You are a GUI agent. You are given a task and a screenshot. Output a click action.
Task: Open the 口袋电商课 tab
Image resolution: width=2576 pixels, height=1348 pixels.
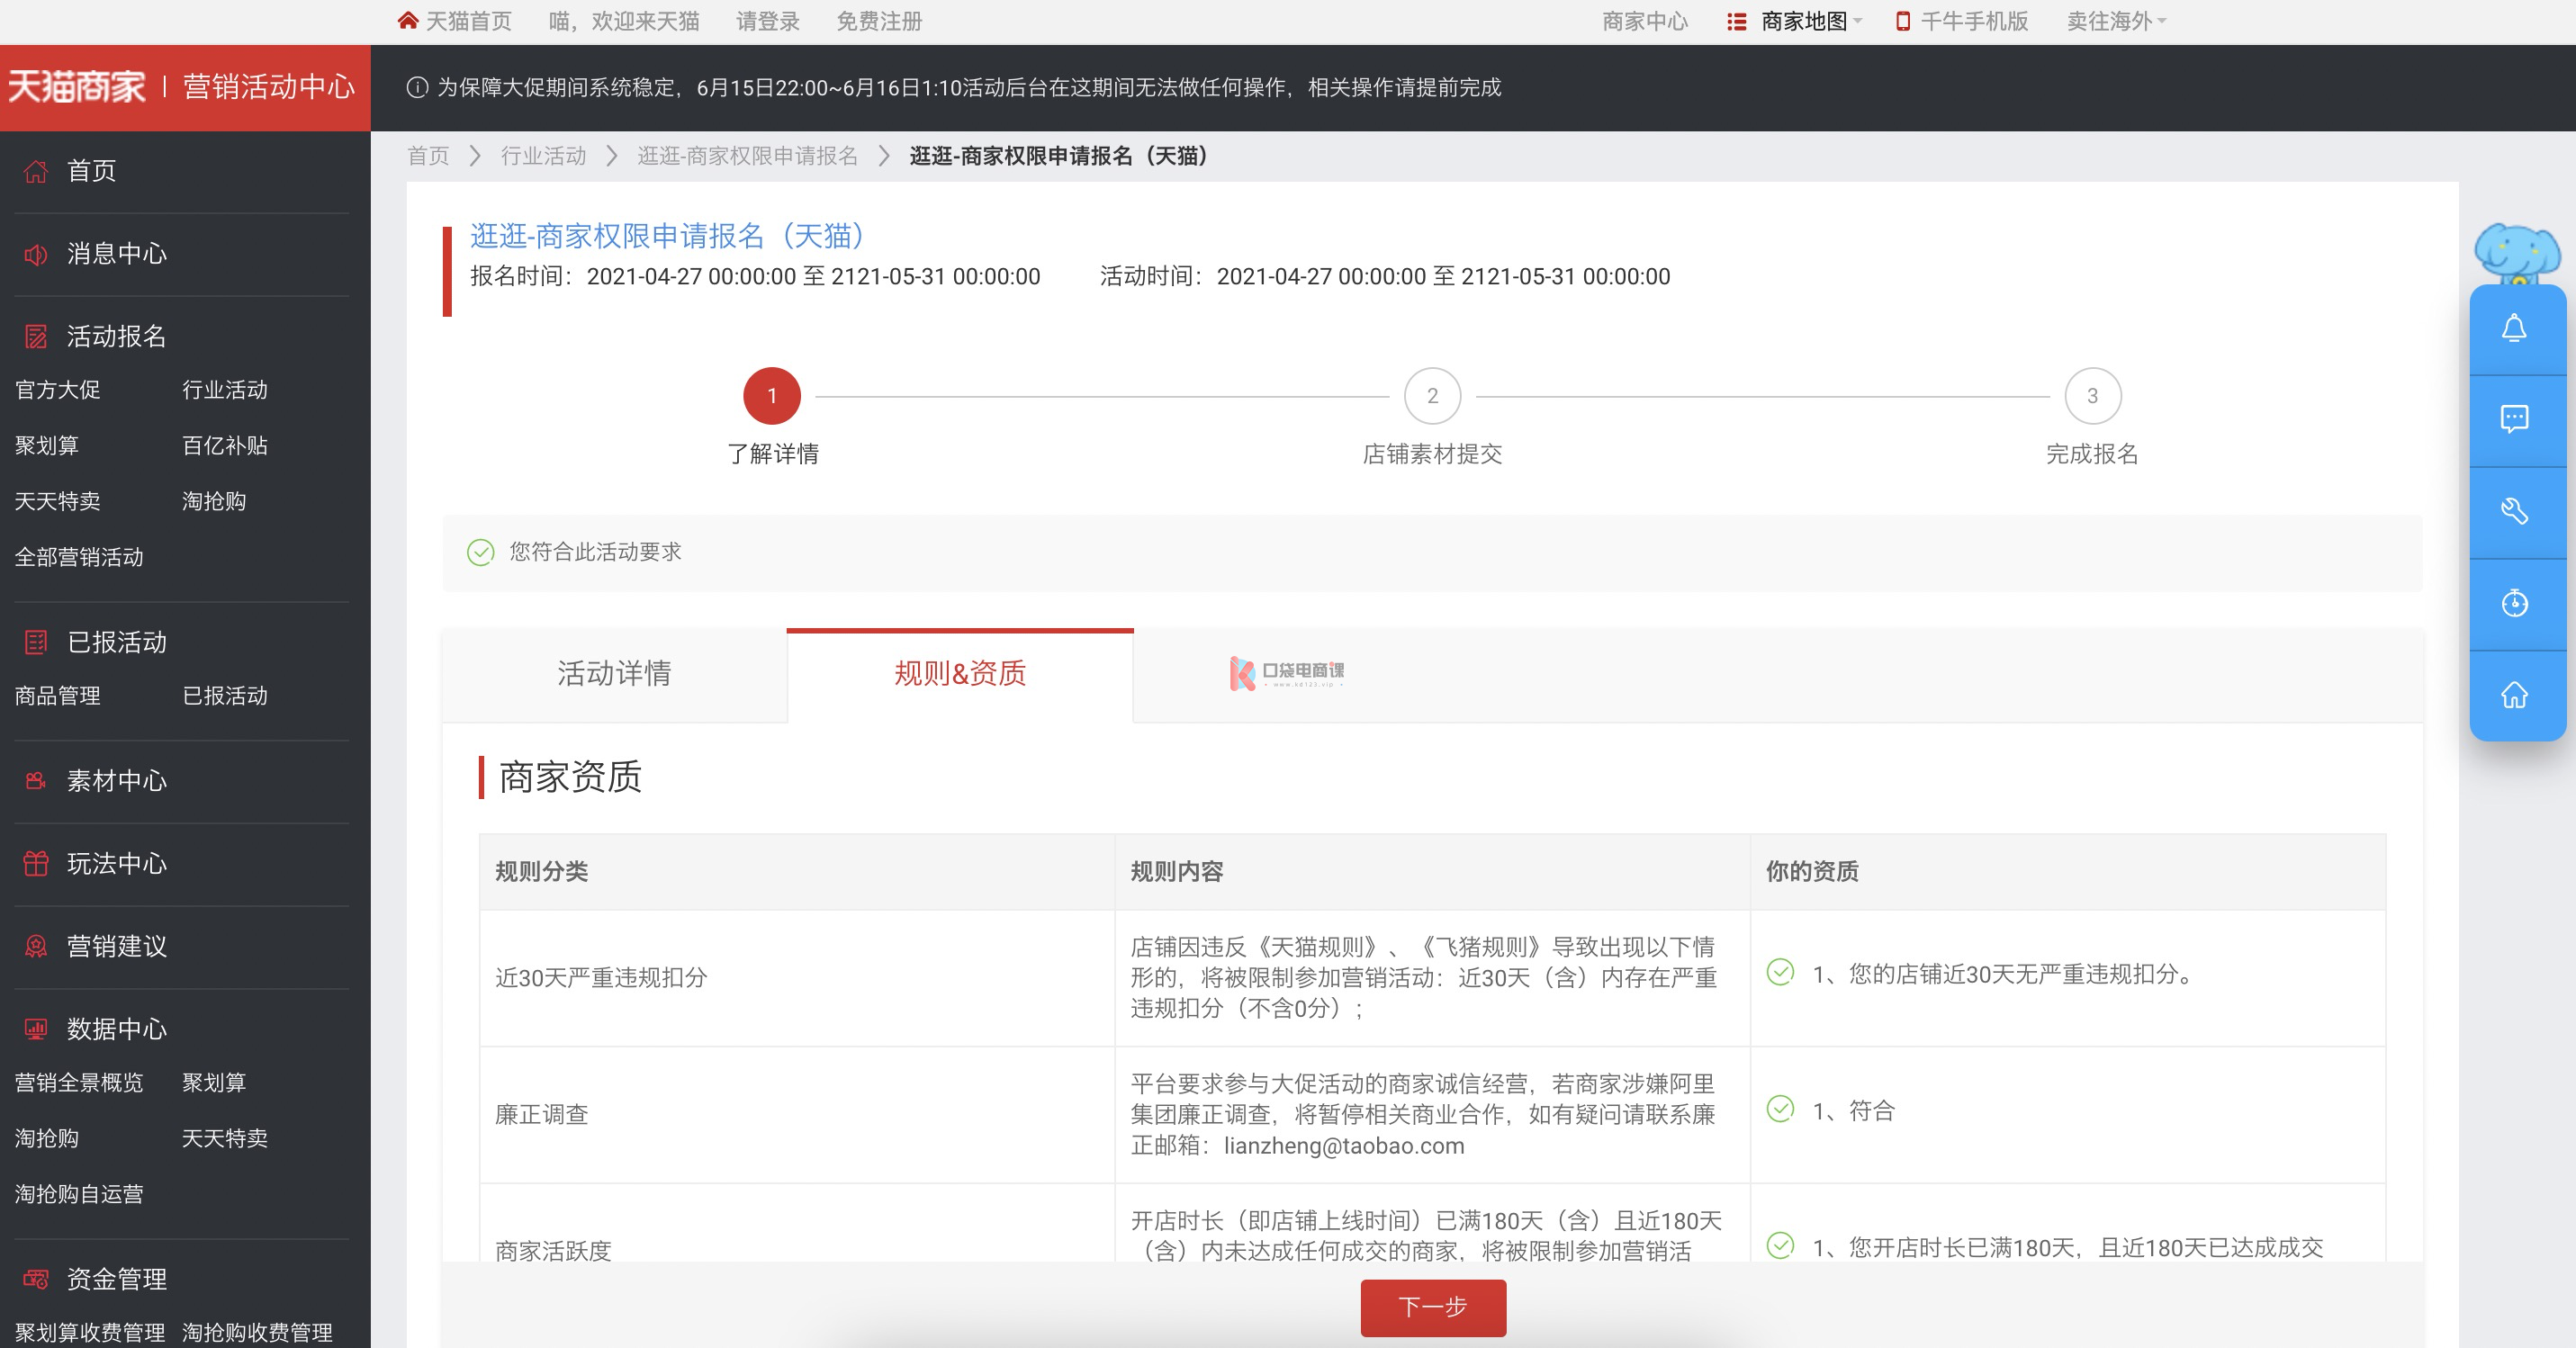pyautogui.click(x=1287, y=673)
